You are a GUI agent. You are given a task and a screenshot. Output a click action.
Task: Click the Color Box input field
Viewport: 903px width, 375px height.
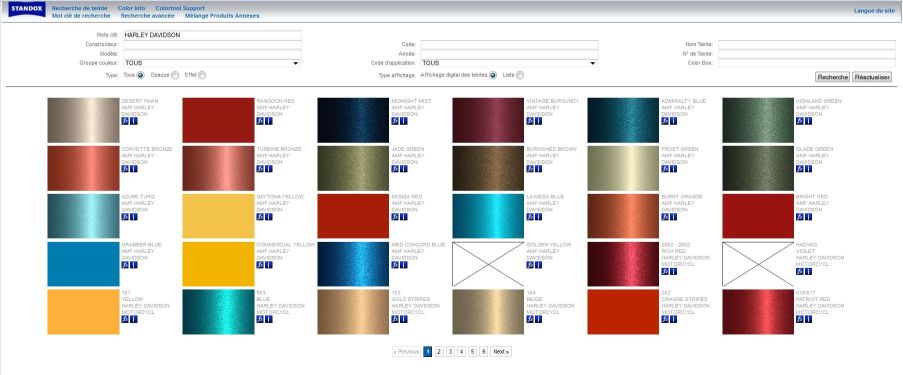pyautogui.click(x=806, y=63)
